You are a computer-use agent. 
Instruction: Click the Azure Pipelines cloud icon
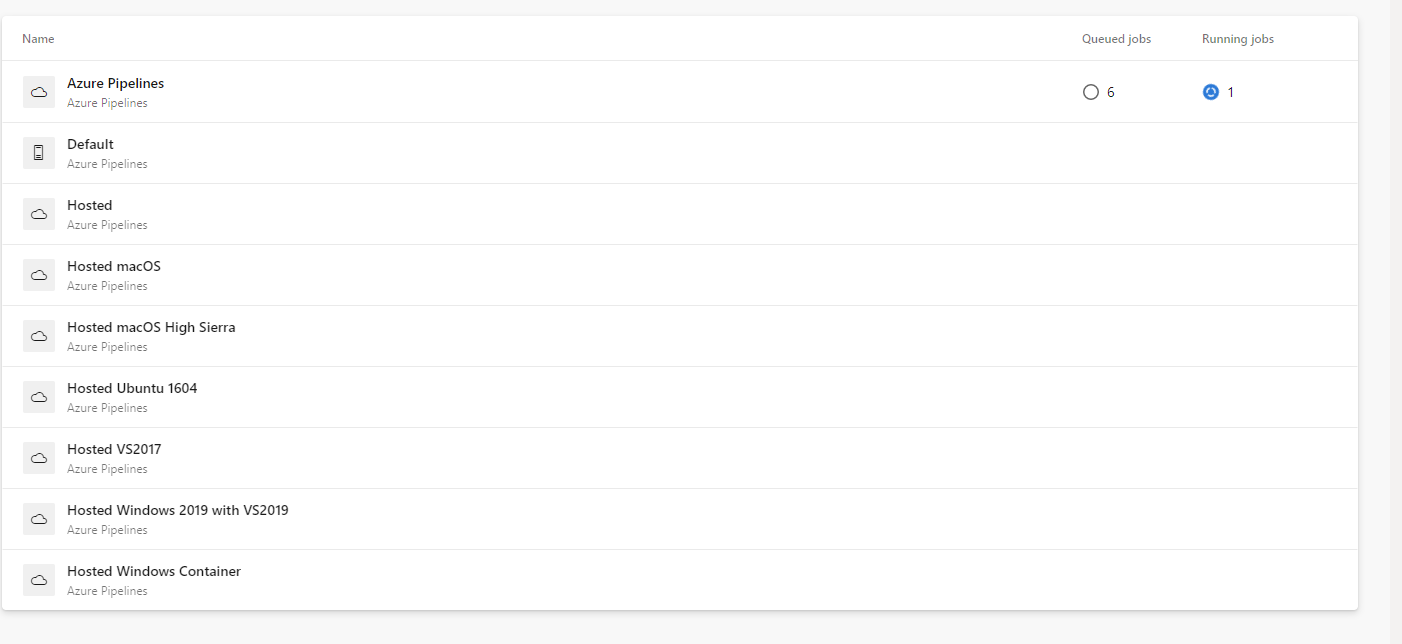(x=39, y=92)
